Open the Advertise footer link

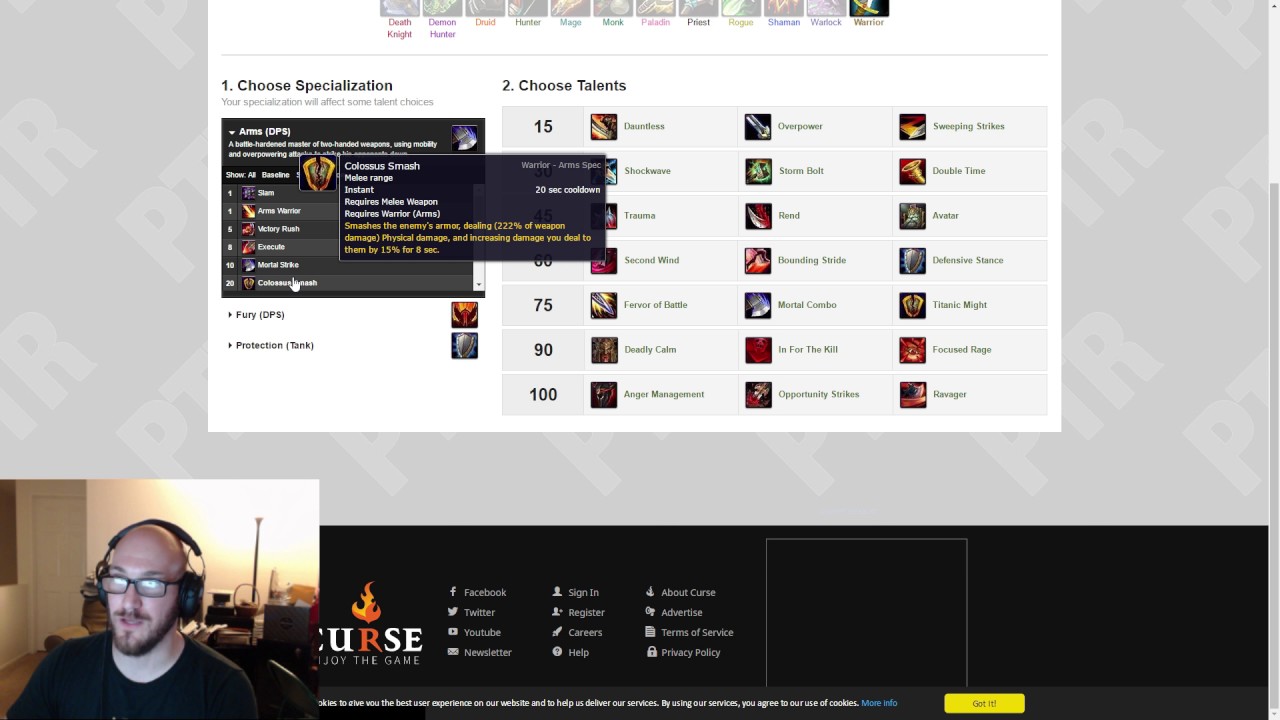(x=681, y=613)
